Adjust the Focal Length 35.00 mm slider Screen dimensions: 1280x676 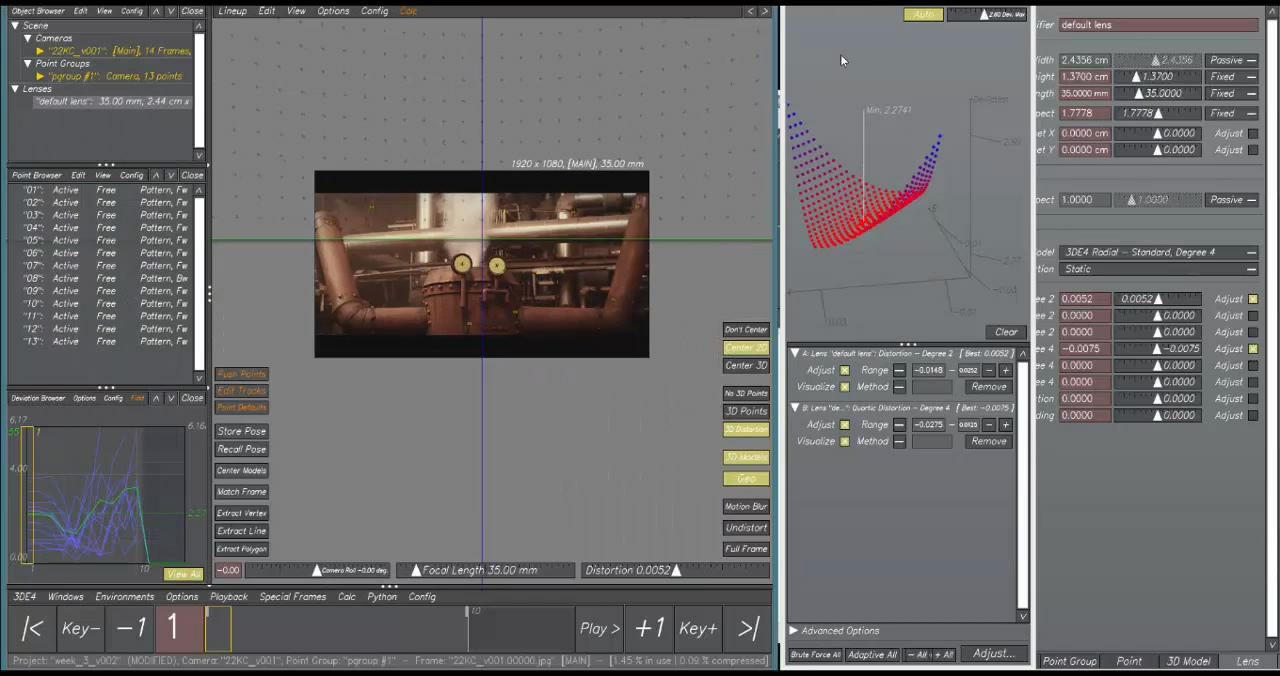coord(486,570)
